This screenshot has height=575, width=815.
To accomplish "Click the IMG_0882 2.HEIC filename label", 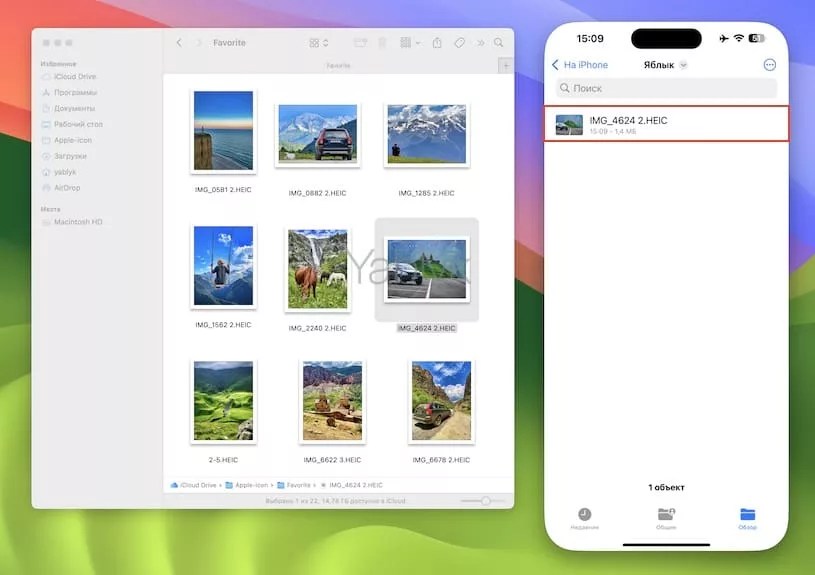I will (318, 193).
